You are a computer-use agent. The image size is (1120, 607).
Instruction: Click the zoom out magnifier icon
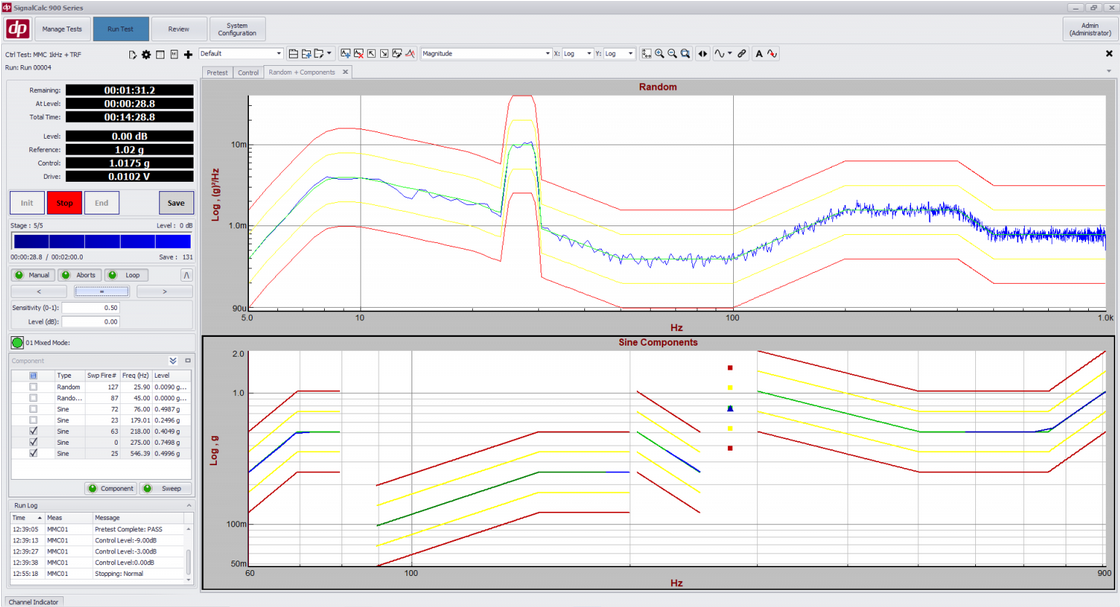672,54
